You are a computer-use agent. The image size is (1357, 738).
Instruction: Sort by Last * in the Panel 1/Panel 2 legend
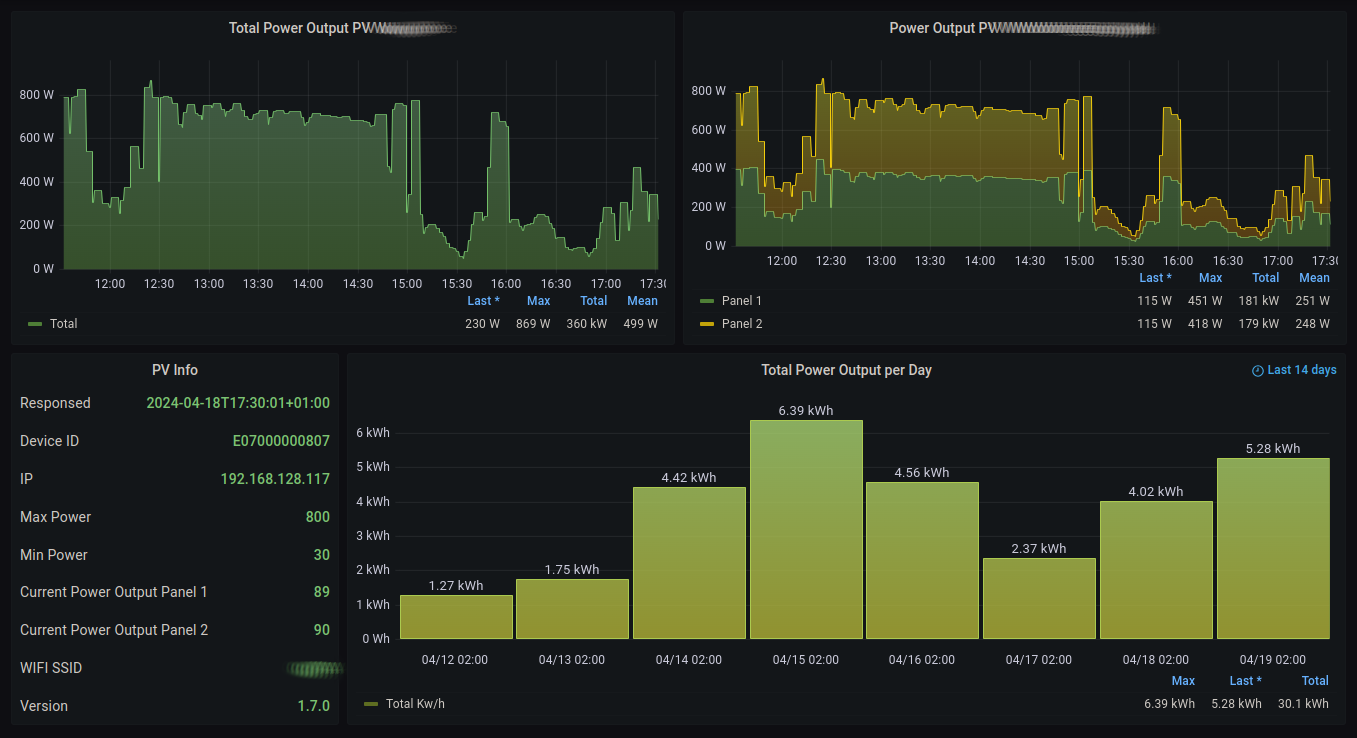pos(1155,278)
